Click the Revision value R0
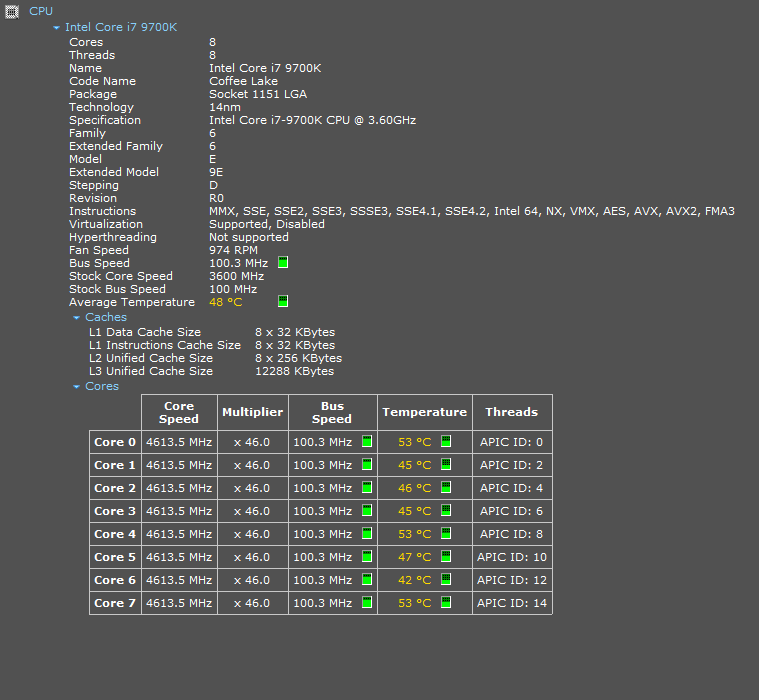 pyautogui.click(x=216, y=198)
